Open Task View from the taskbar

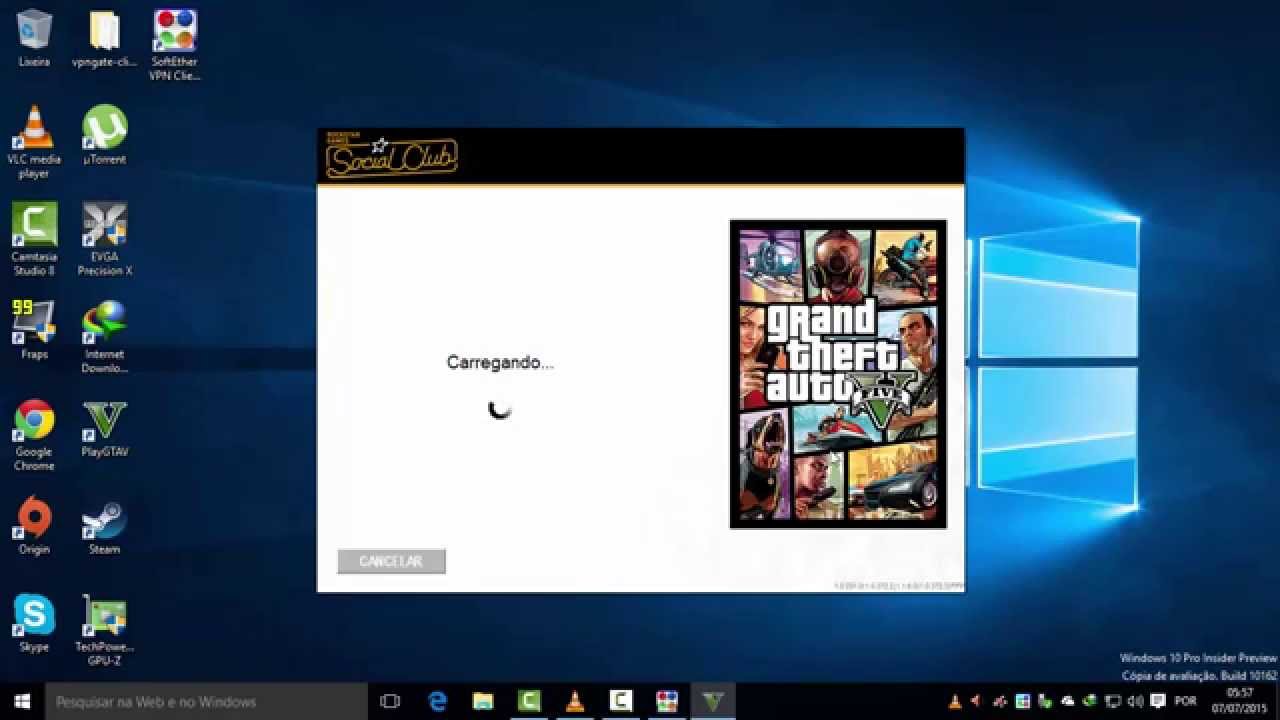pyautogui.click(x=390, y=701)
